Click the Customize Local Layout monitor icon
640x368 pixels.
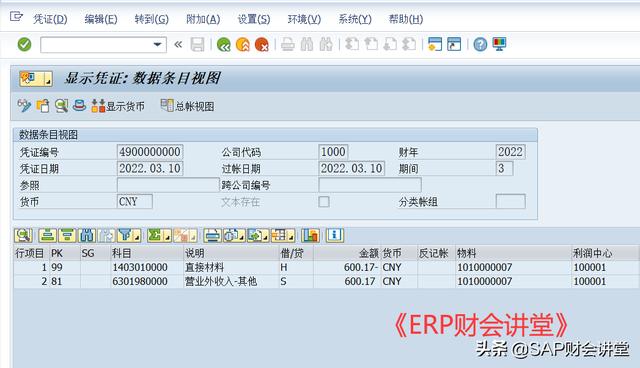[x=499, y=44]
